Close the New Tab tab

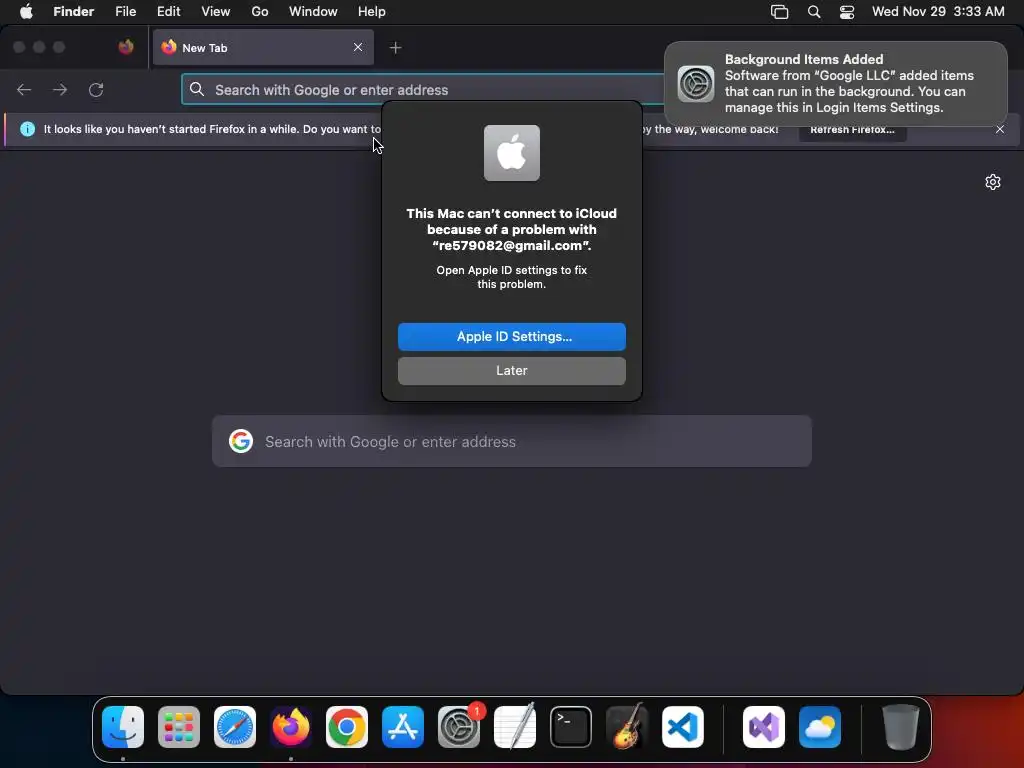coord(358,47)
